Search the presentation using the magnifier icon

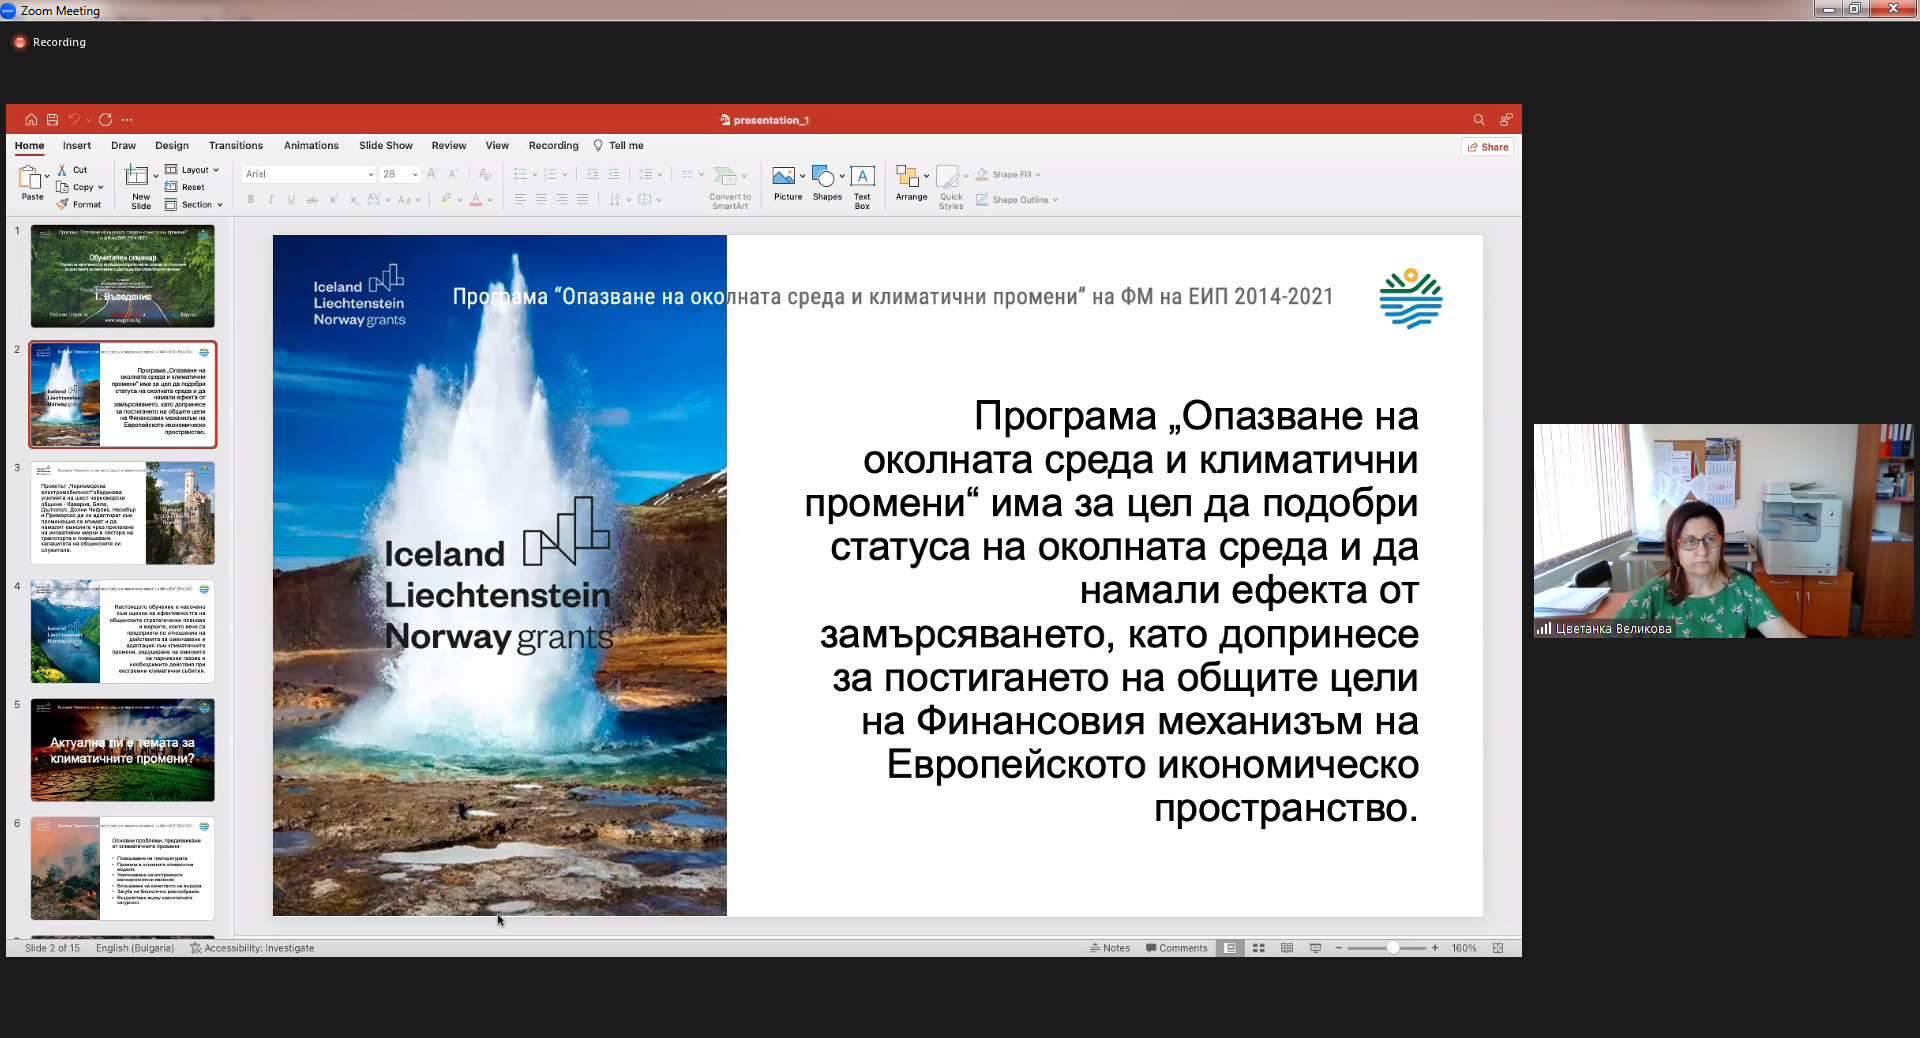pos(1479,120)
